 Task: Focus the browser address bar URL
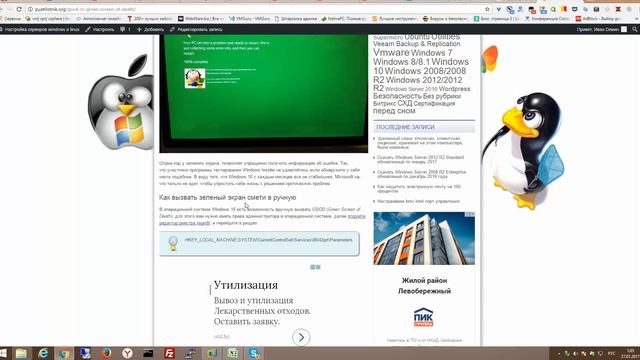point(85,9)
